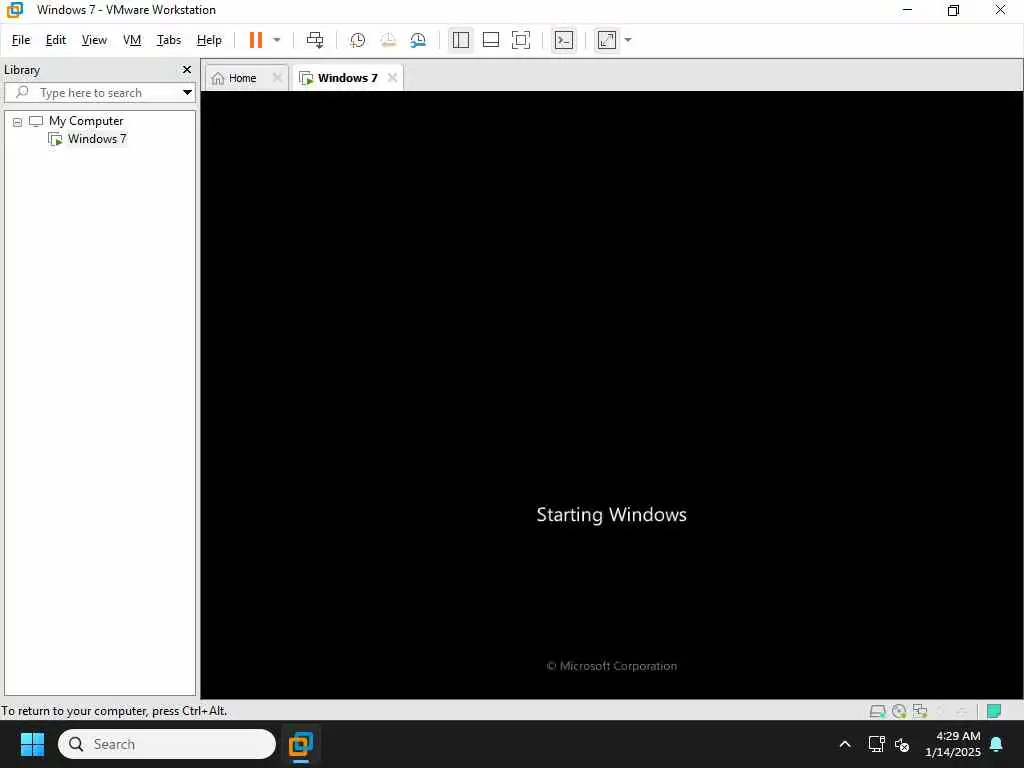Screen dimensions: 1024x768
Task: Open the stretch display options dropdown
Action: 628,40
